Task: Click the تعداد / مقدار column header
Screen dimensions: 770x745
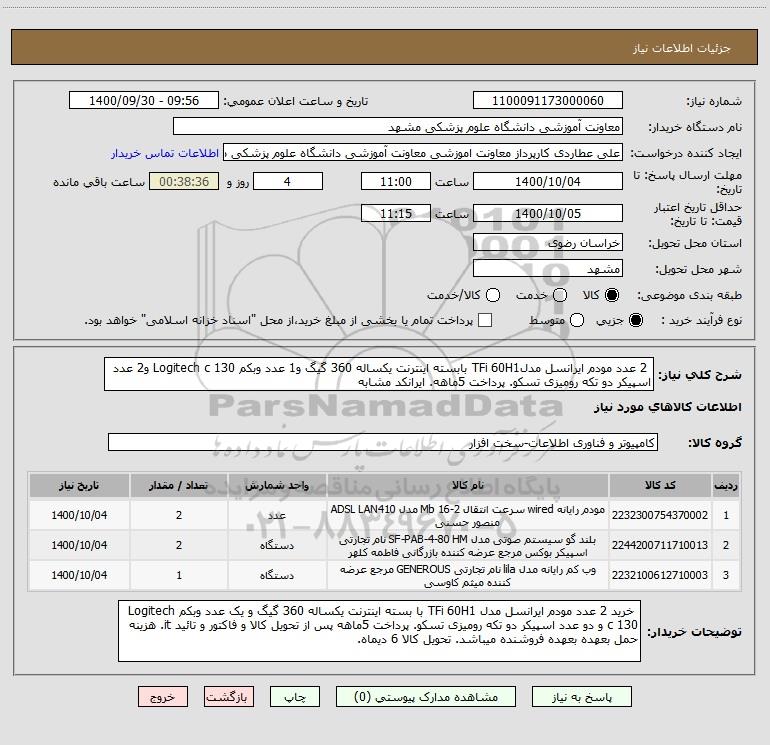Action: click(x=179, y=485)
